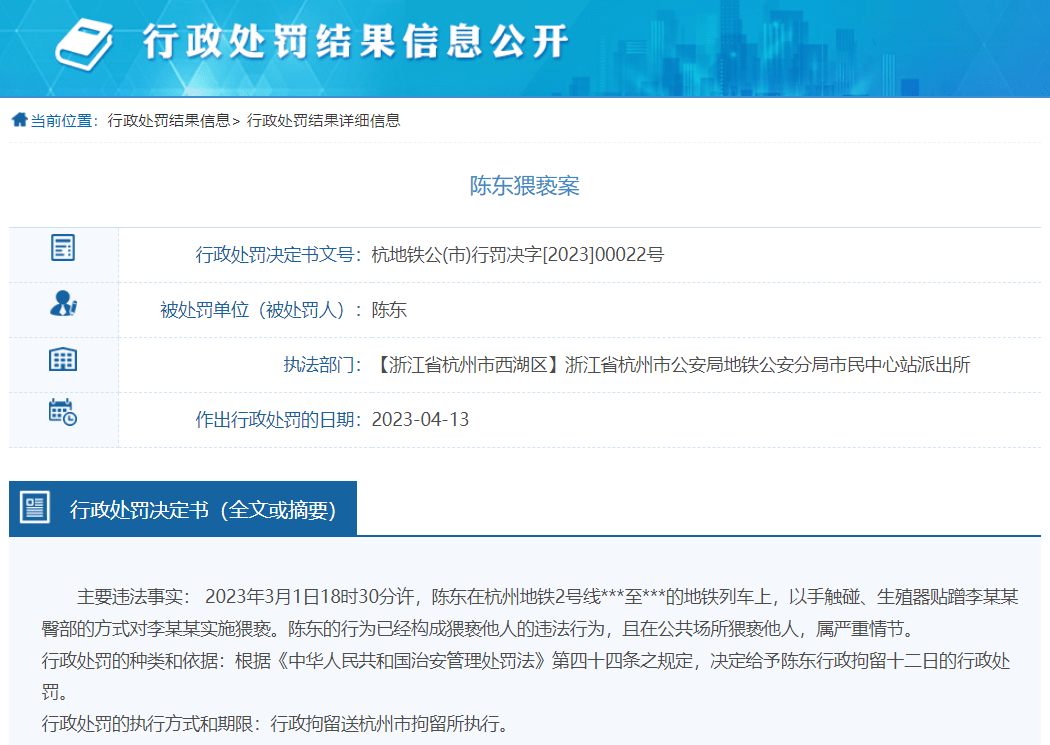This screenshot has height=745, width=1050.
Task: Click the header title 行政处罚结果信息公开
Action: coord(355,42)
